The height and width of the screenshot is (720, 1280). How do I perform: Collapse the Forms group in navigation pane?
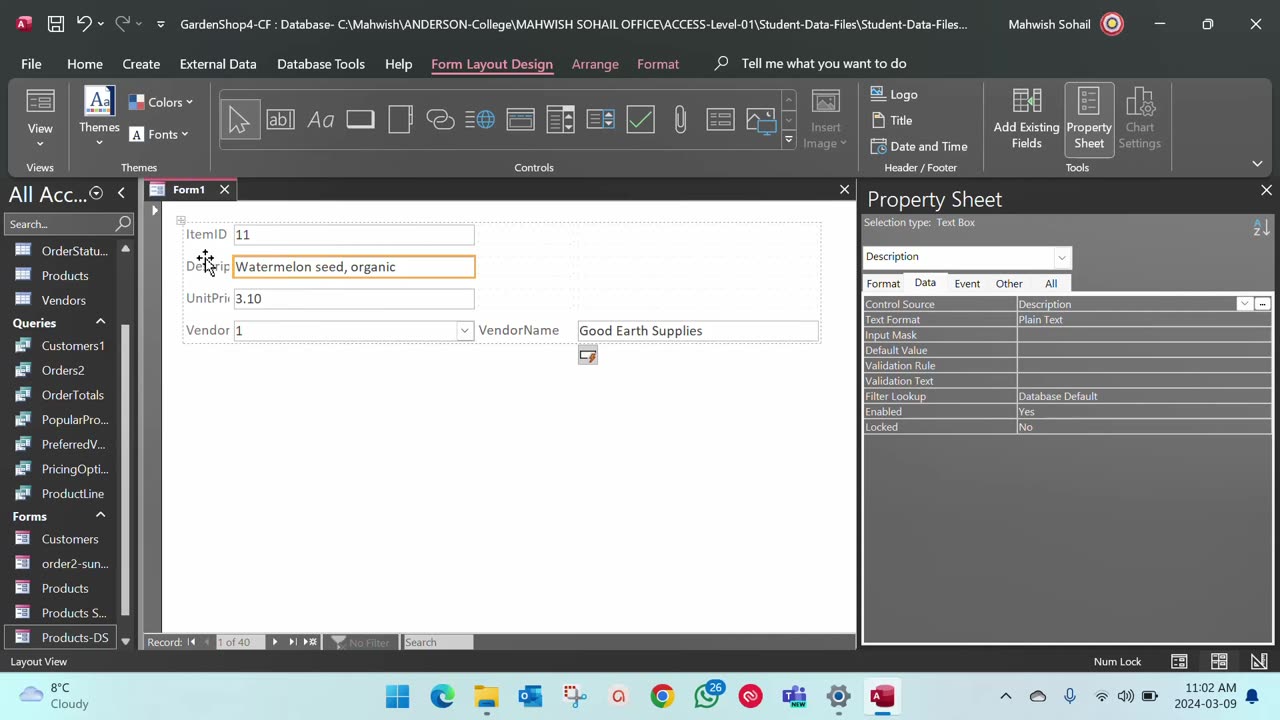[100, 515]
